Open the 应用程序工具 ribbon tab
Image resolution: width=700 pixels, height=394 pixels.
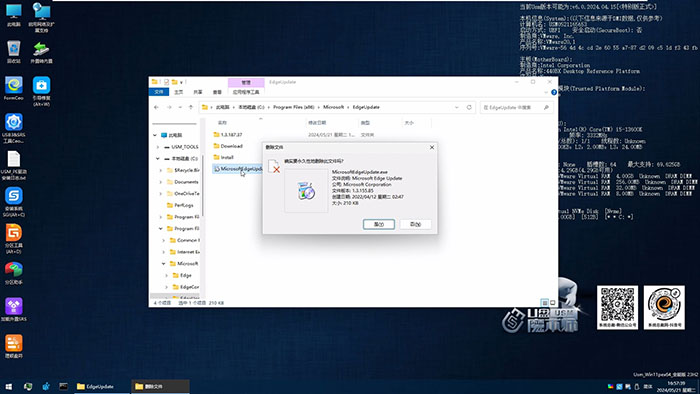point(246,92)
